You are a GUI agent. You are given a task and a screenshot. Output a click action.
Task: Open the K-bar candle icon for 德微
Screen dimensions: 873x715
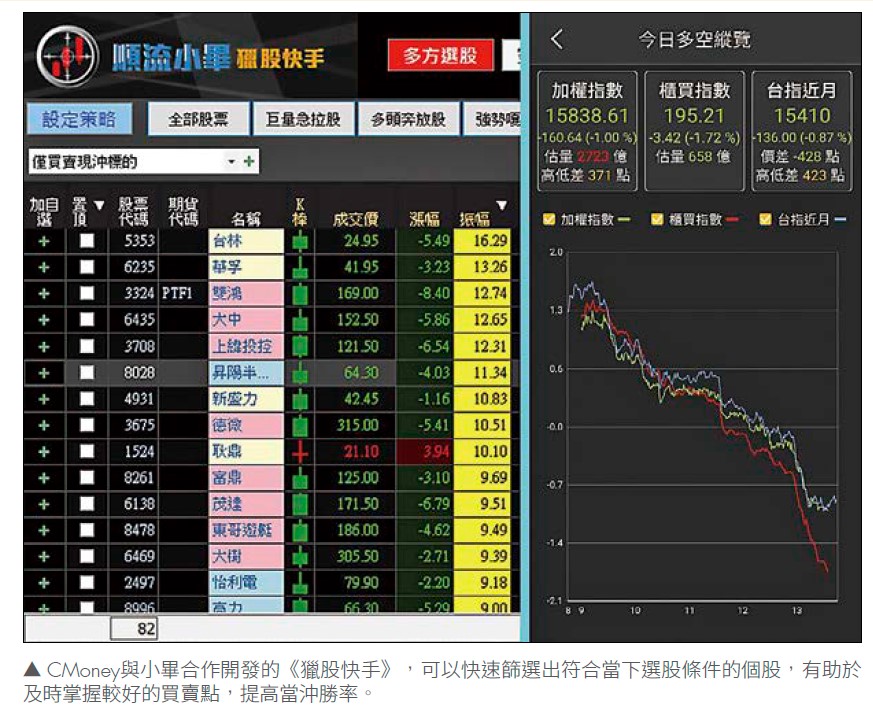300,425
